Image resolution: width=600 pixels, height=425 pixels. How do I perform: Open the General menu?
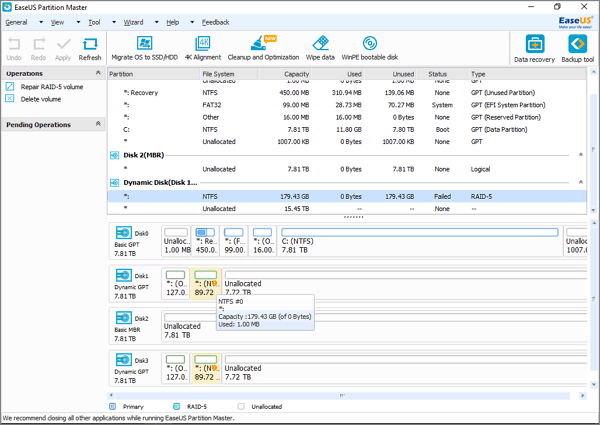tap(16, 22)
